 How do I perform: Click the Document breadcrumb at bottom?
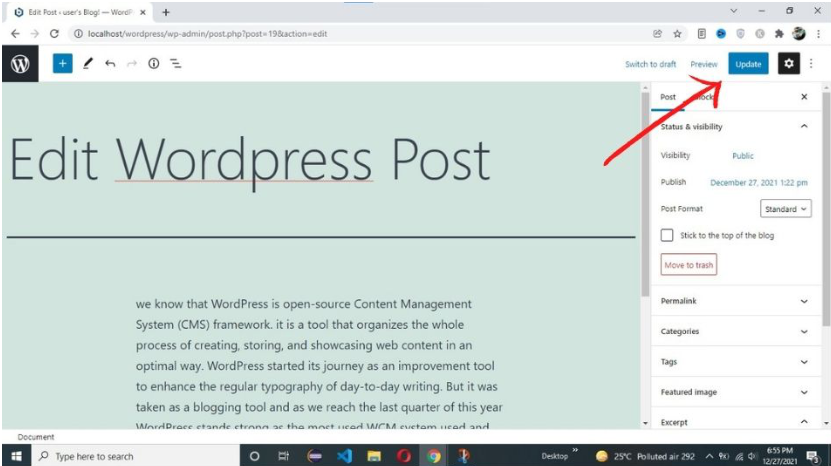coord(36,437)
